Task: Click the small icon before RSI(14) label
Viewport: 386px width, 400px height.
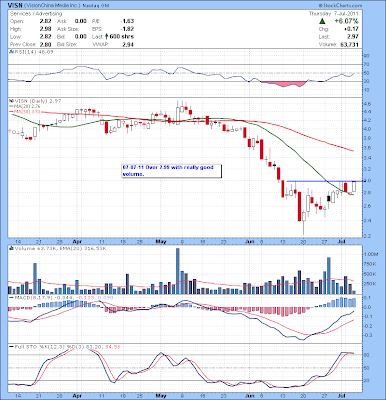Action: pos(11,52)
